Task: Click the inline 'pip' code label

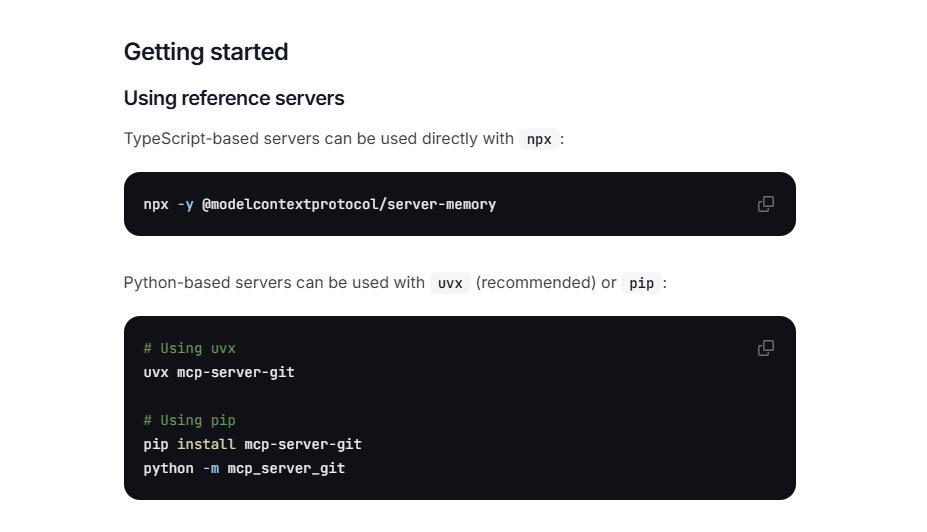Action: (x=641, y=283)
